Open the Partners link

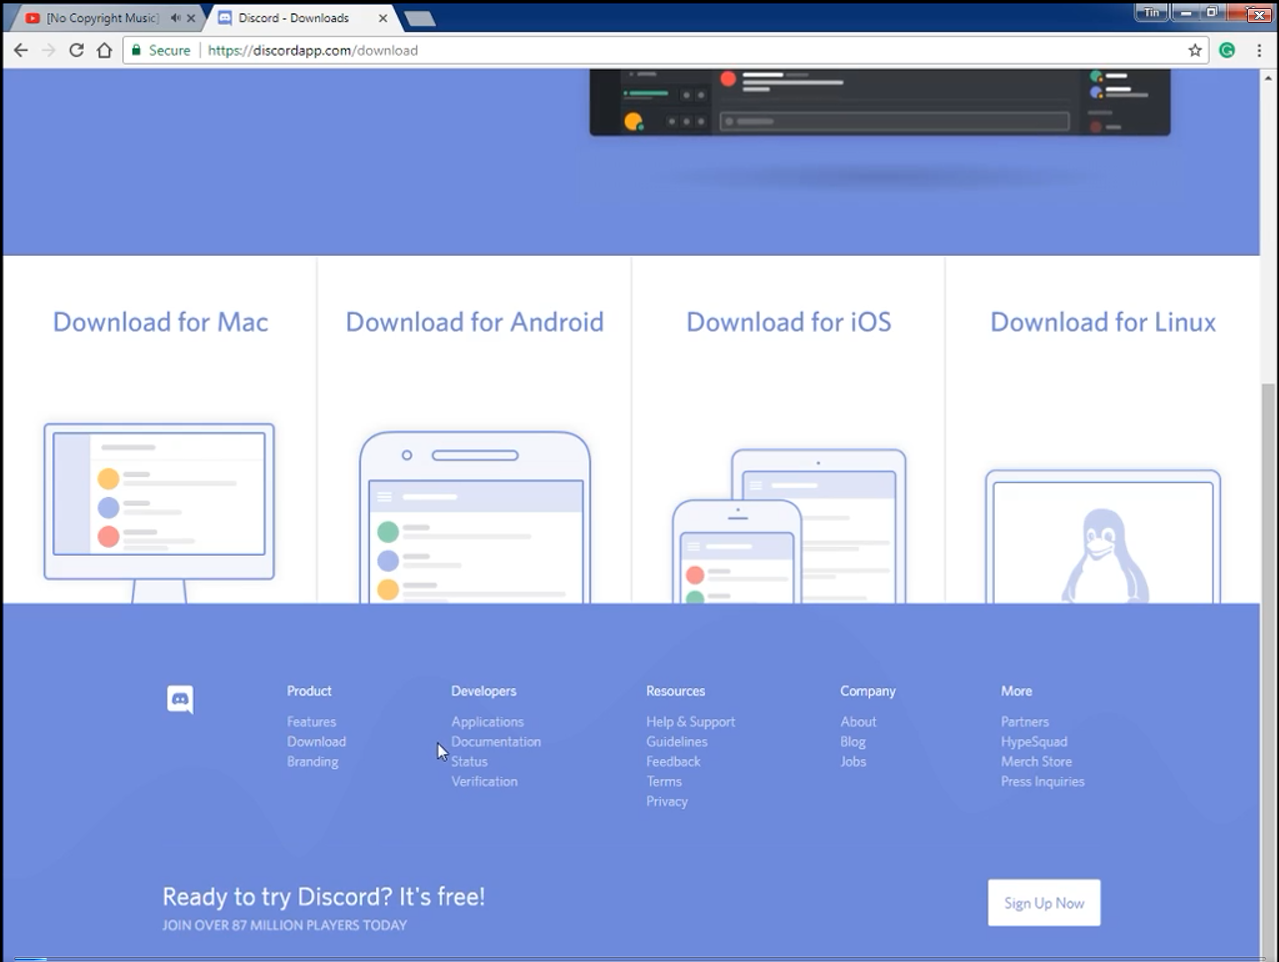(1025, 721)
